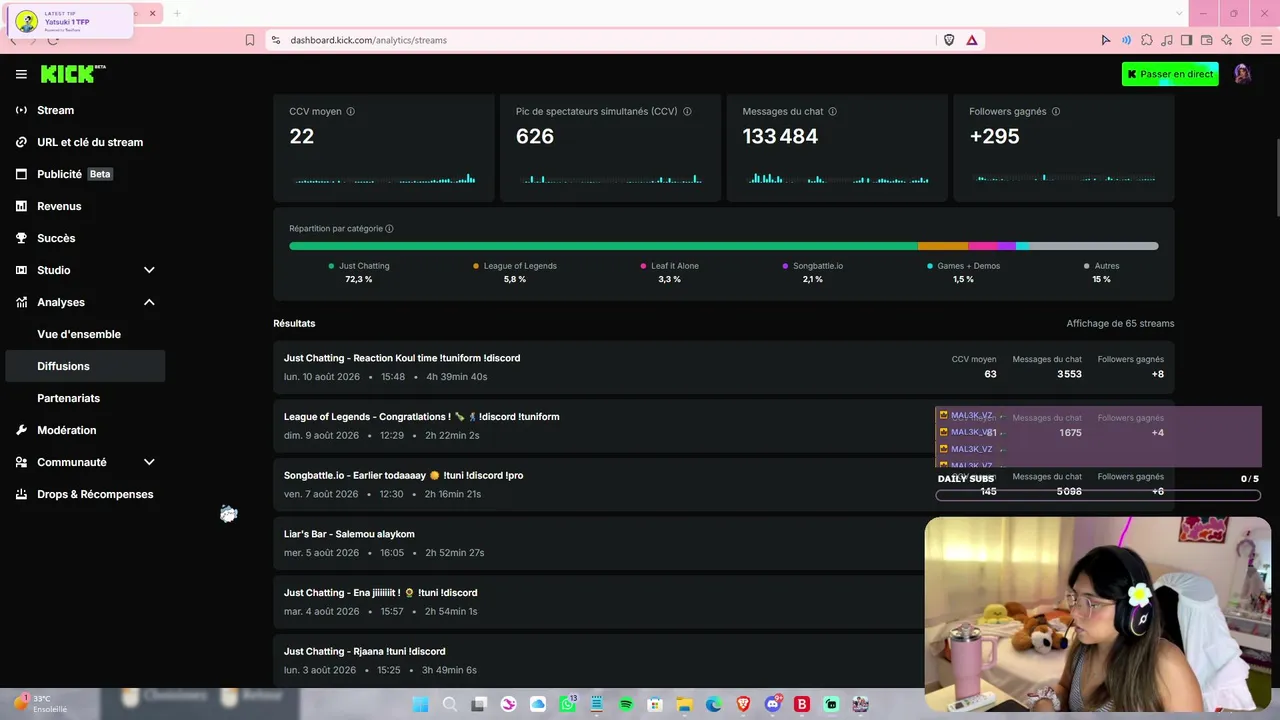Screen dimensions: 1280x720
Task: Open Discord from the taskbar
Action: [772, 704]
